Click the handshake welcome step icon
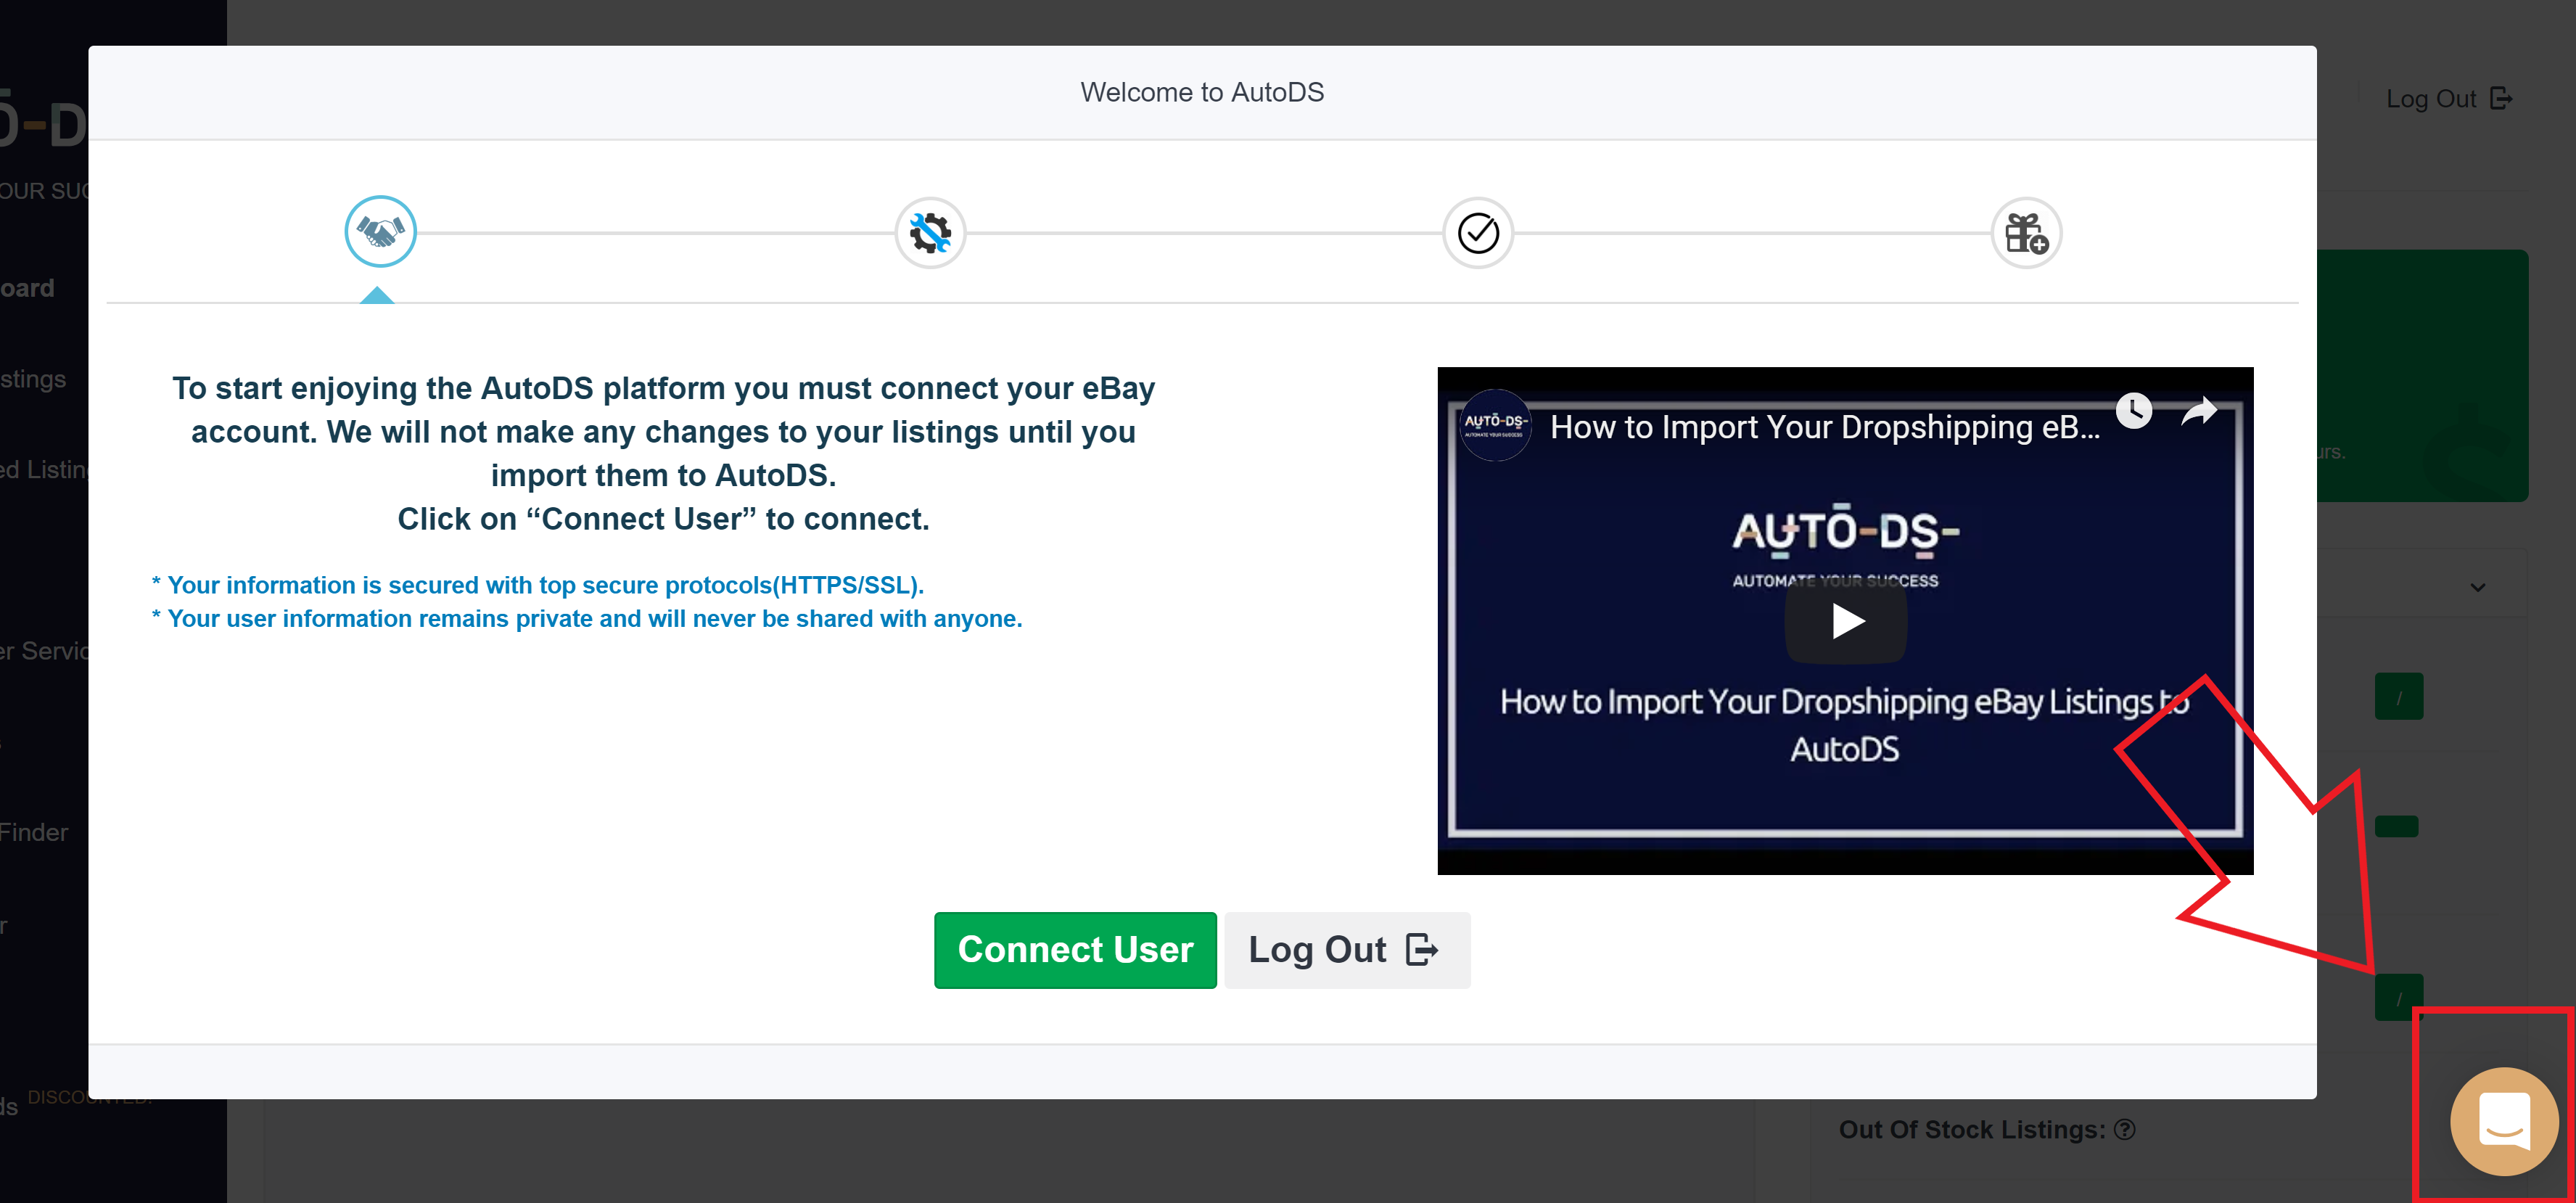 click(380, 232)
